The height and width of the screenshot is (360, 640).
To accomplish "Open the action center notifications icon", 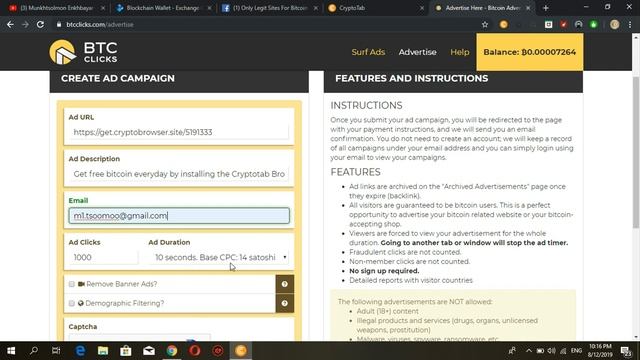I will [626, 351].
